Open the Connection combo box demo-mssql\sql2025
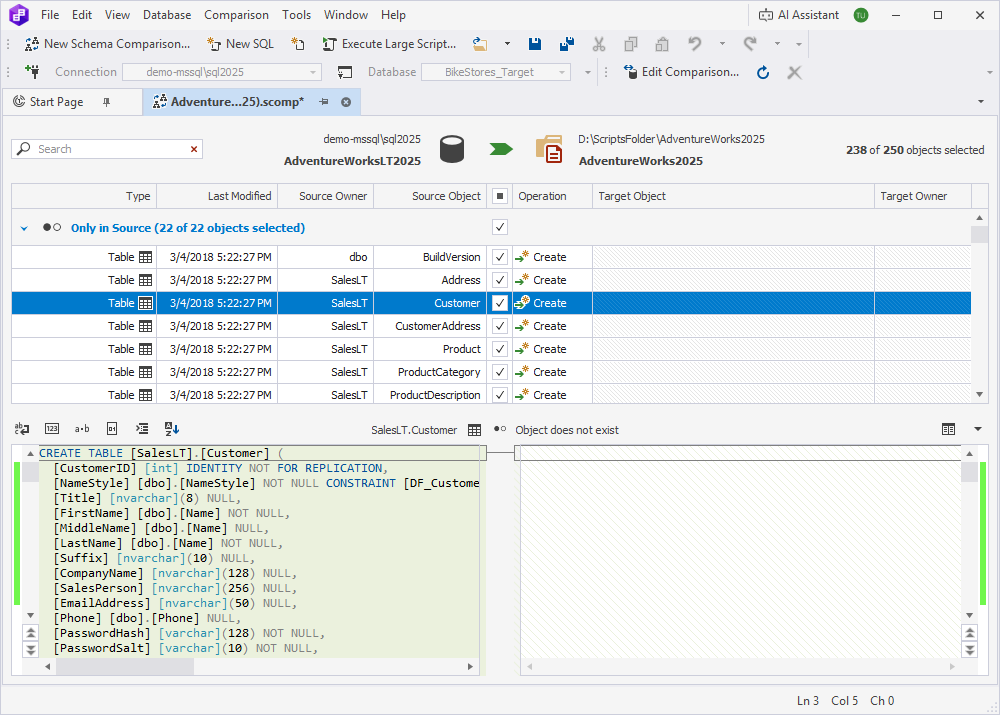Screen dimensions: 1000x715 [x=221, y=72]
